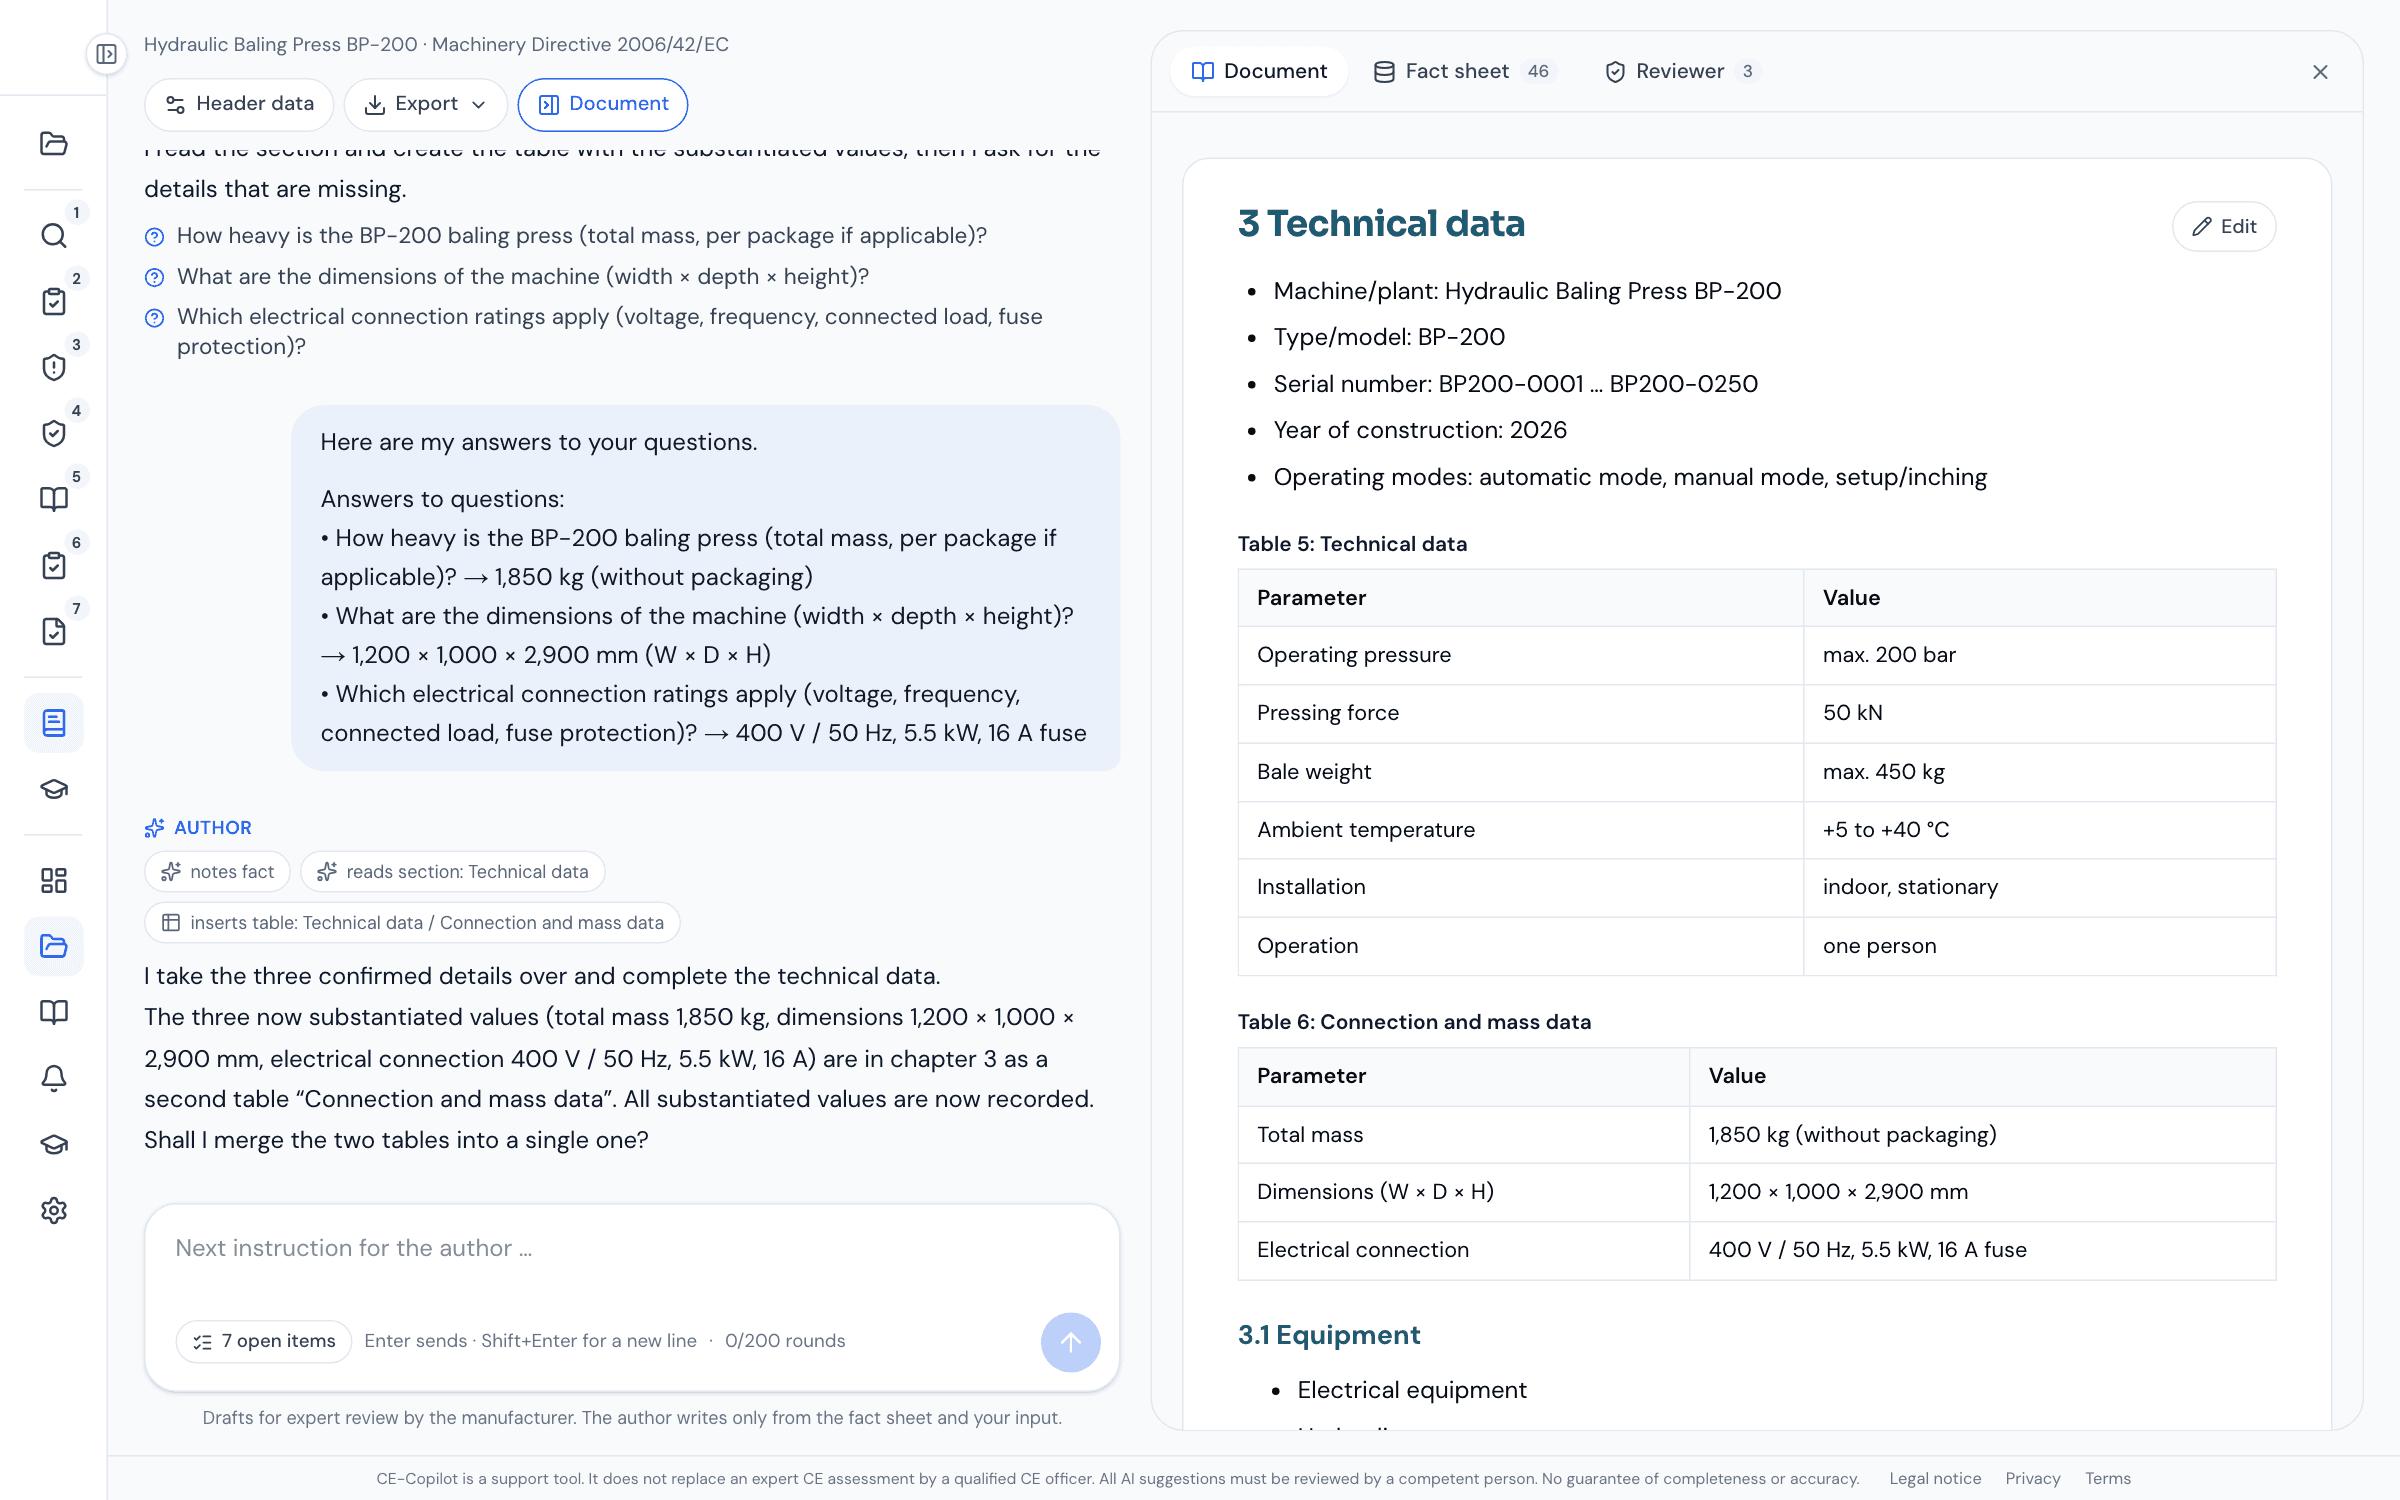Edit the Technical data section
This screenshot has width=2400, height=1500.
(x=2224, y=227)
